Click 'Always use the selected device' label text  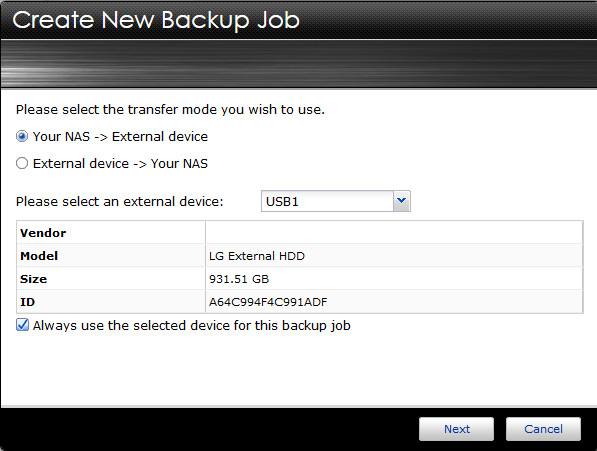[192, 325]
